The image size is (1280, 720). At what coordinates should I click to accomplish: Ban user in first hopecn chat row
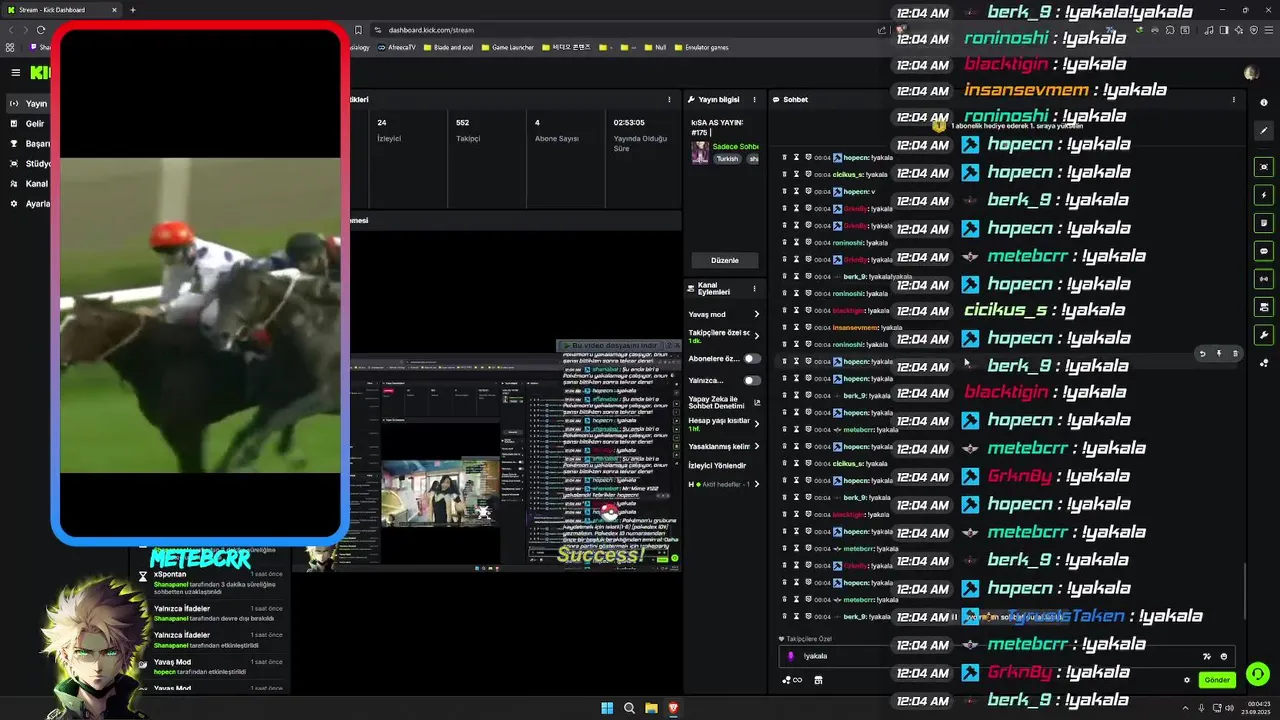point(808,158)
